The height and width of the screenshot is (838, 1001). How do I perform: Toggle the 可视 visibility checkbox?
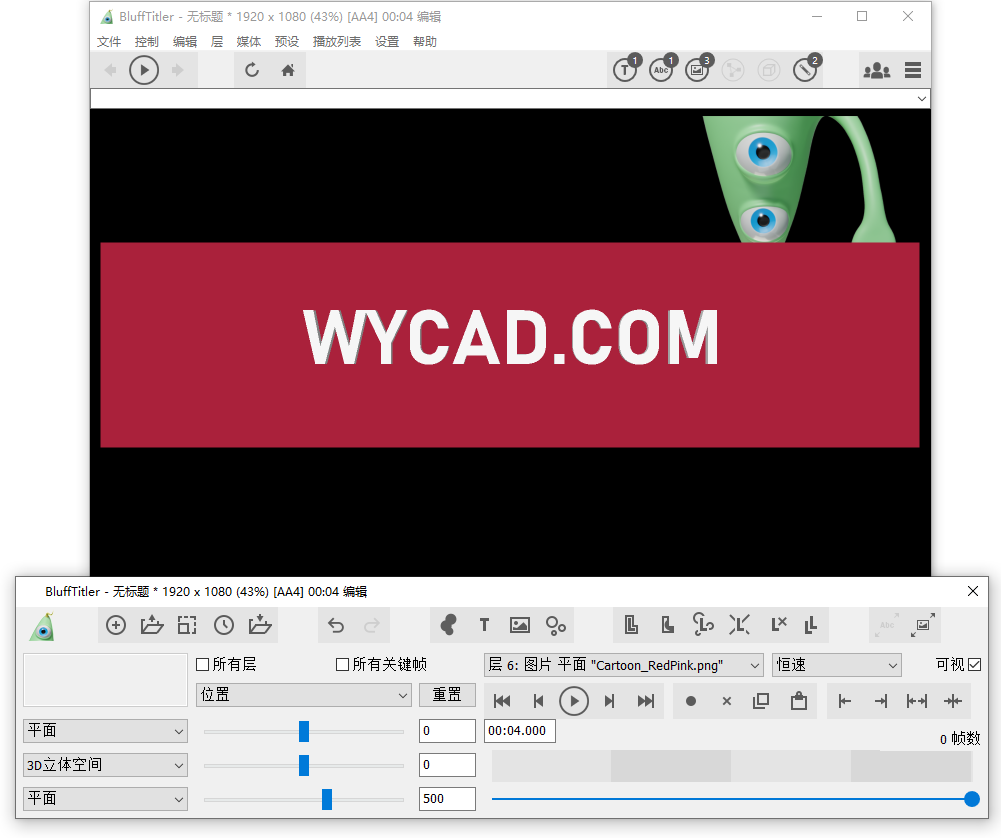(975, 665)
